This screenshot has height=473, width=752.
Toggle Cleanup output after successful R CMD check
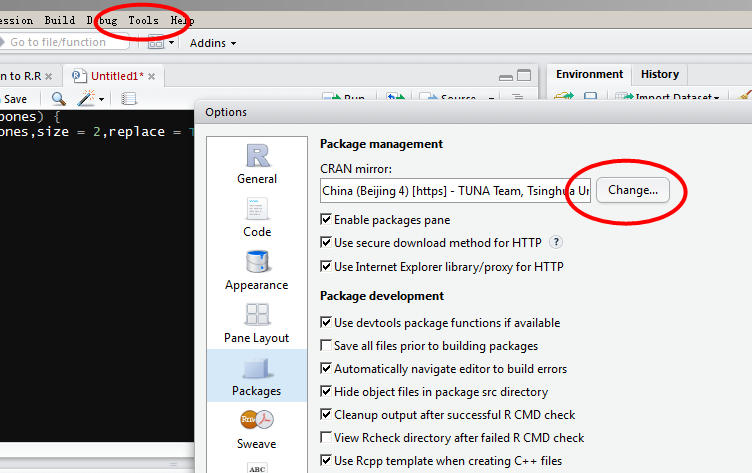(x=326, y=414)
